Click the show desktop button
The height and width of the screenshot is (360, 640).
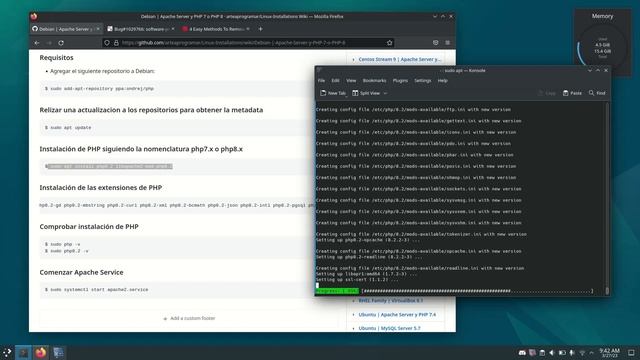pos(631,353)
